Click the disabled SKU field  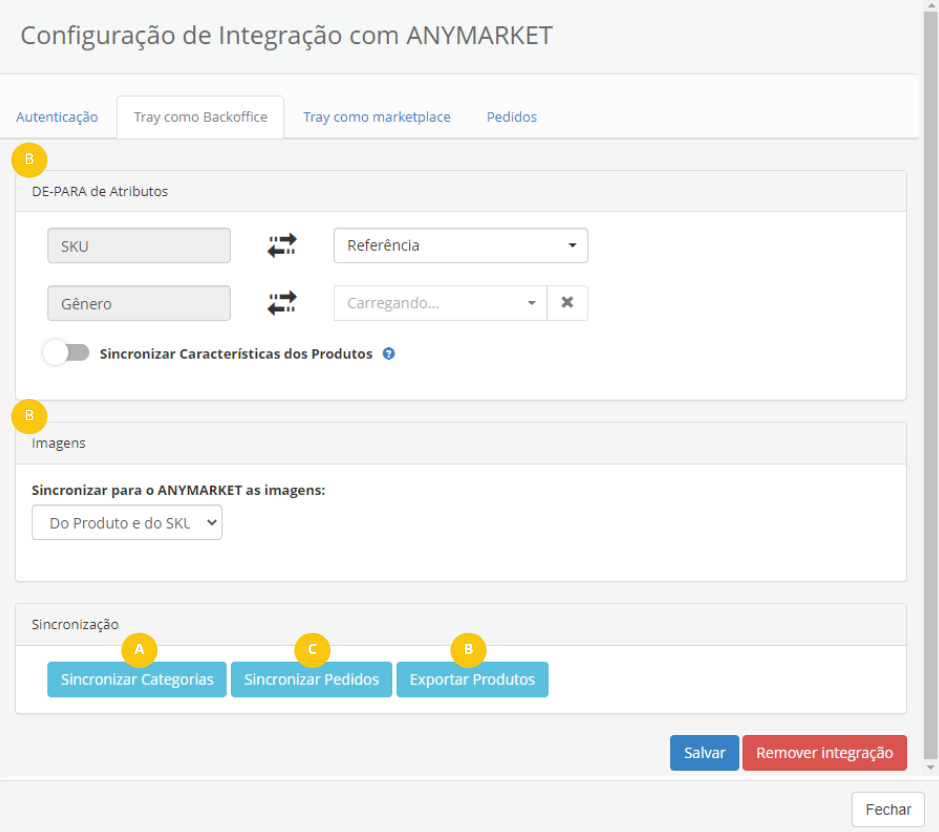point(139,246)
